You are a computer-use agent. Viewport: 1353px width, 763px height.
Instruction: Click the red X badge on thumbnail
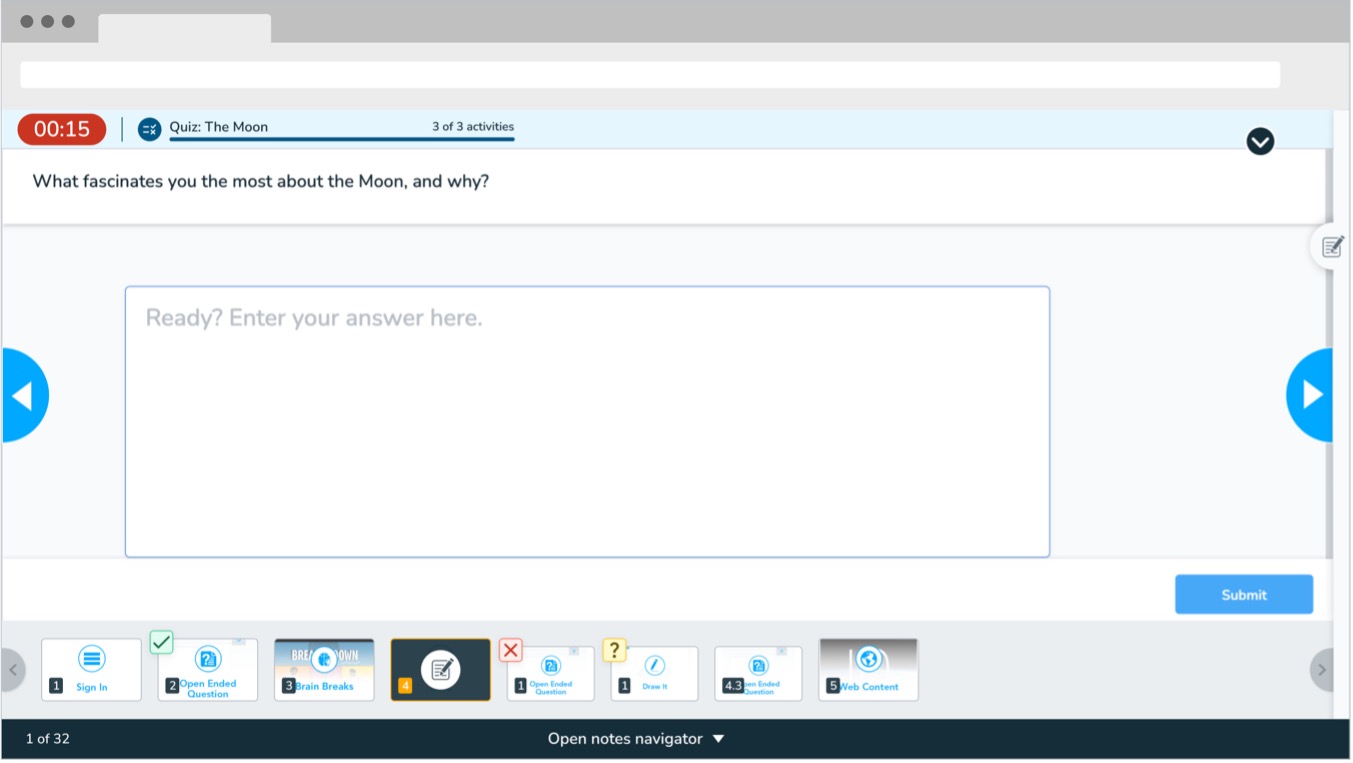point(511,650)
